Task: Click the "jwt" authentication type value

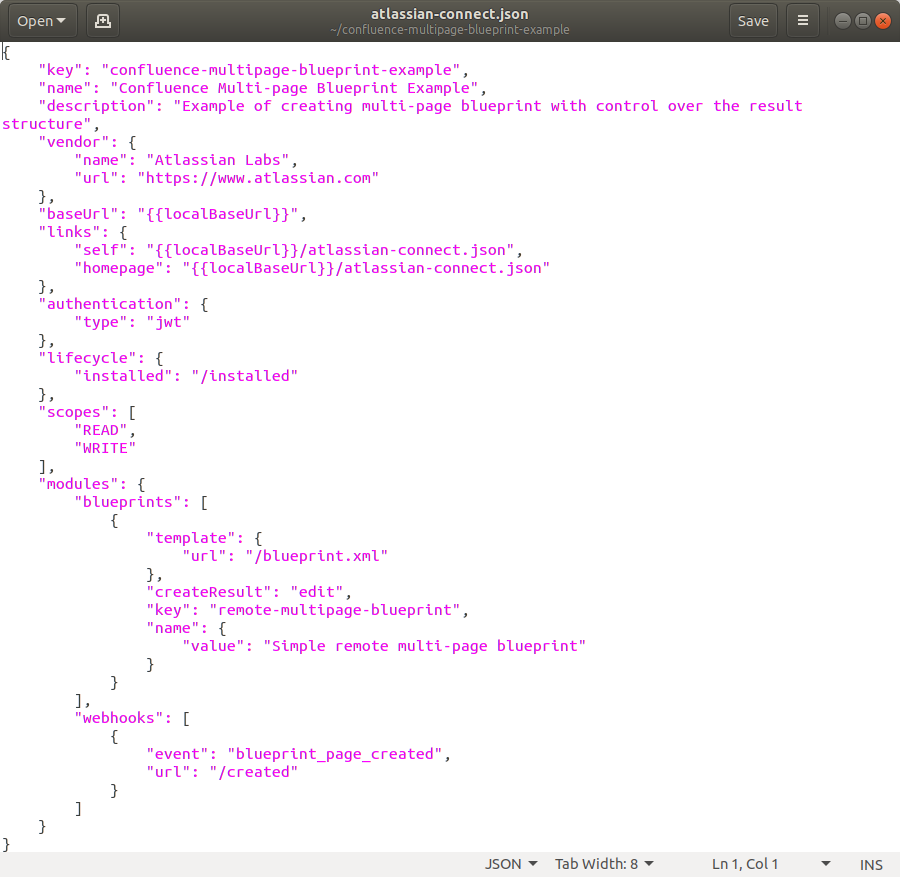Action: (x=168, y=323)
